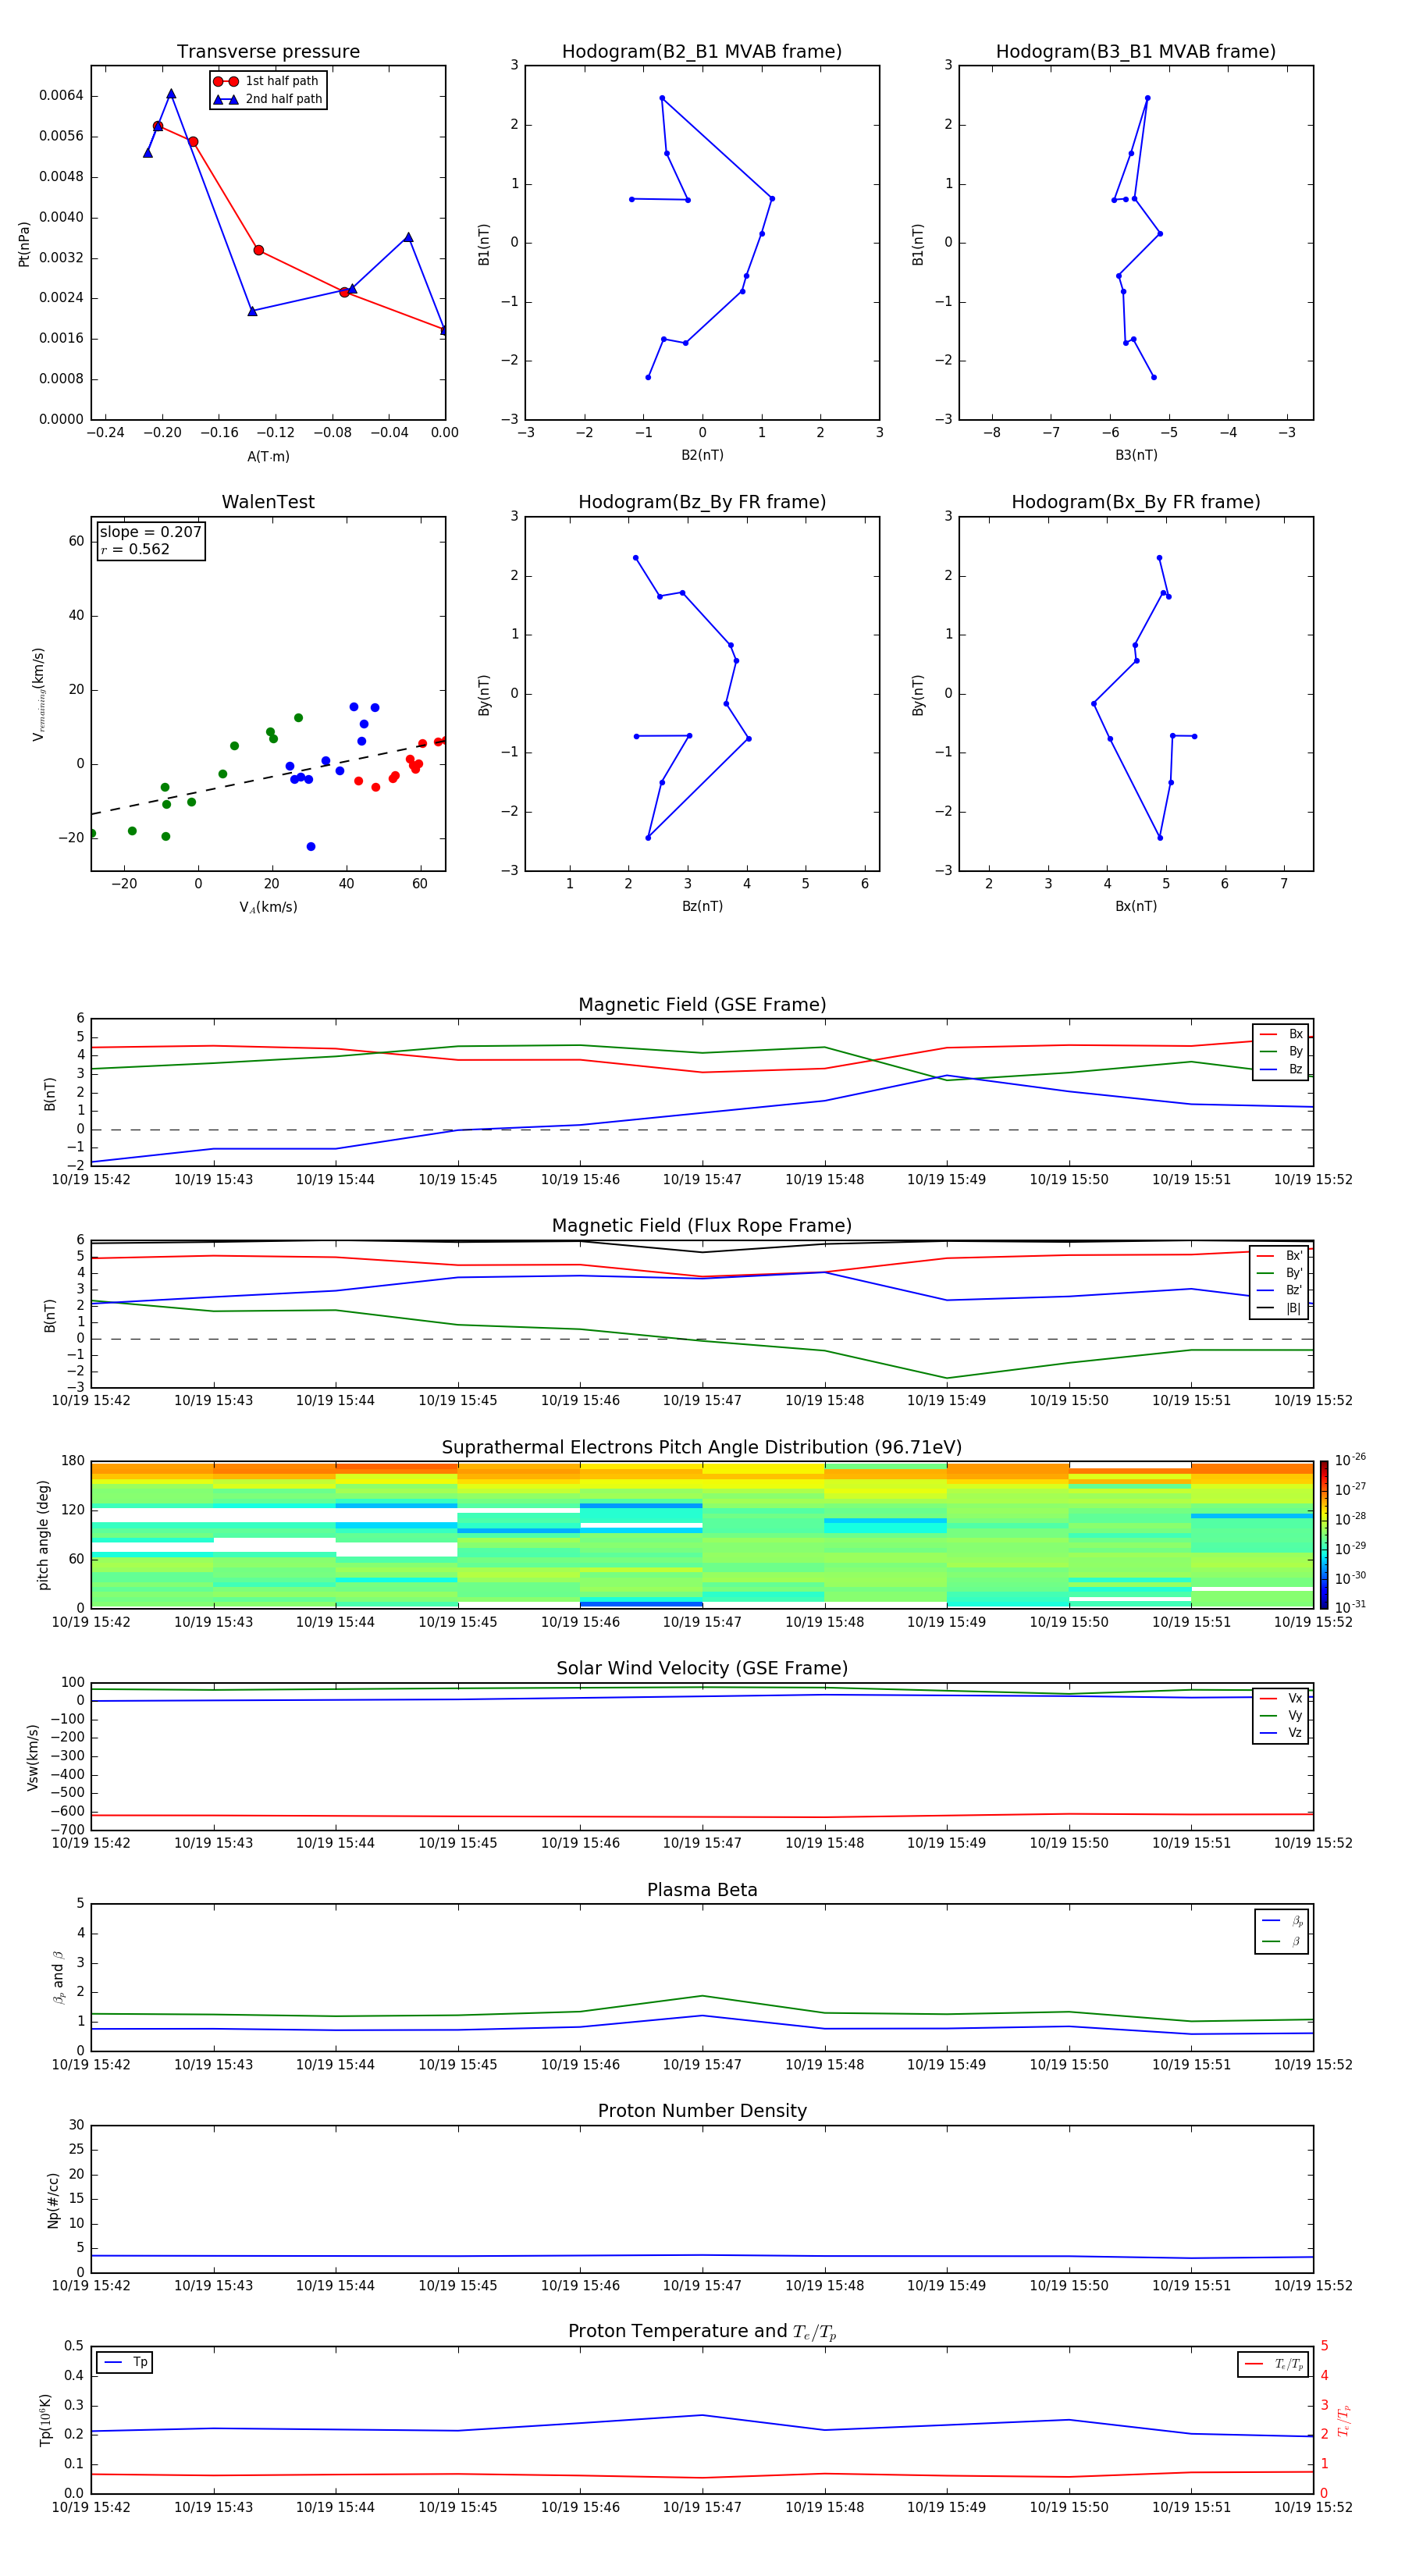The width and height of the screenshot is (1405, 2576).
Task: Click the 'Hodogram(Bz_By FR frame)' title
Action: click(x=702, y=502)
